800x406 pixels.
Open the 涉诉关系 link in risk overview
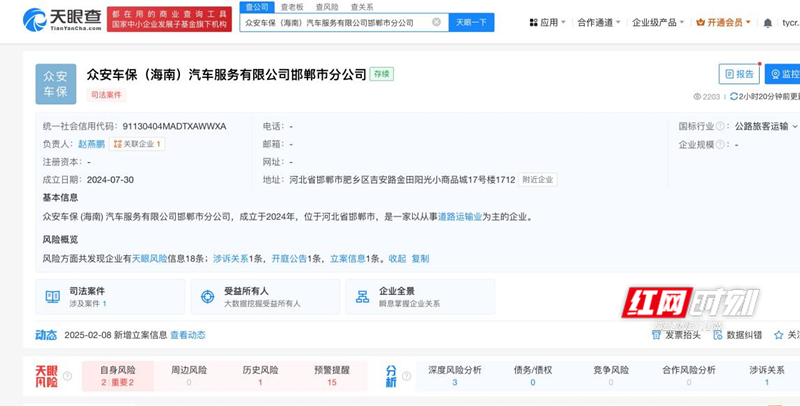[231, 259]
